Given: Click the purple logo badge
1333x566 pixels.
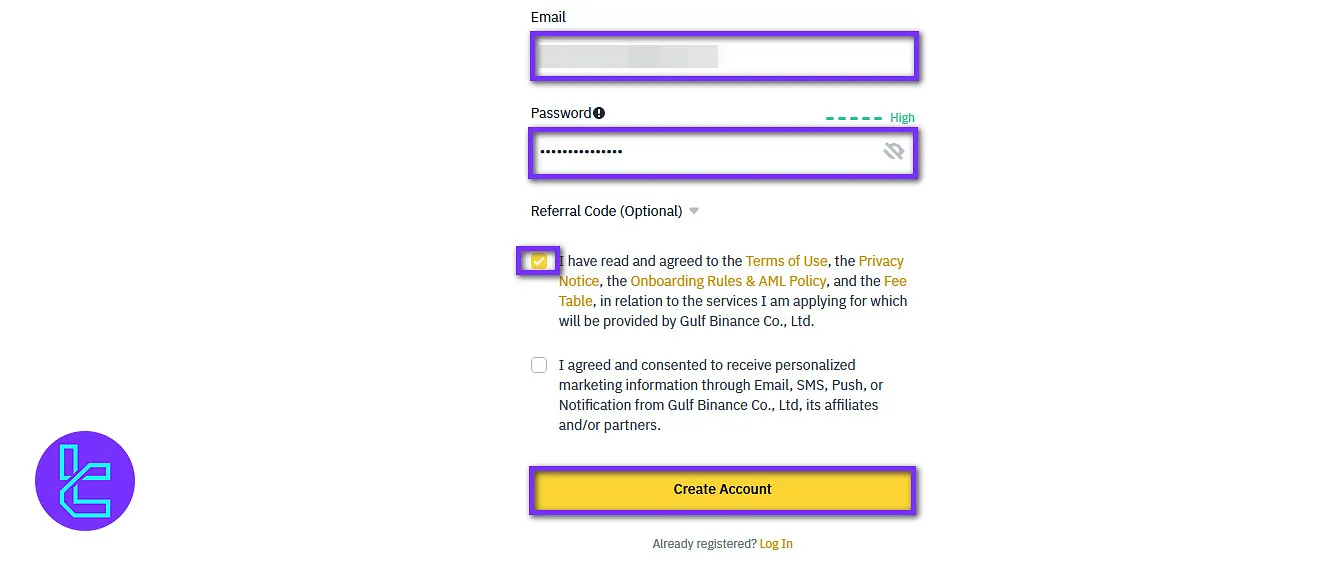Looking at the screenshot, I should pos(85,480).
